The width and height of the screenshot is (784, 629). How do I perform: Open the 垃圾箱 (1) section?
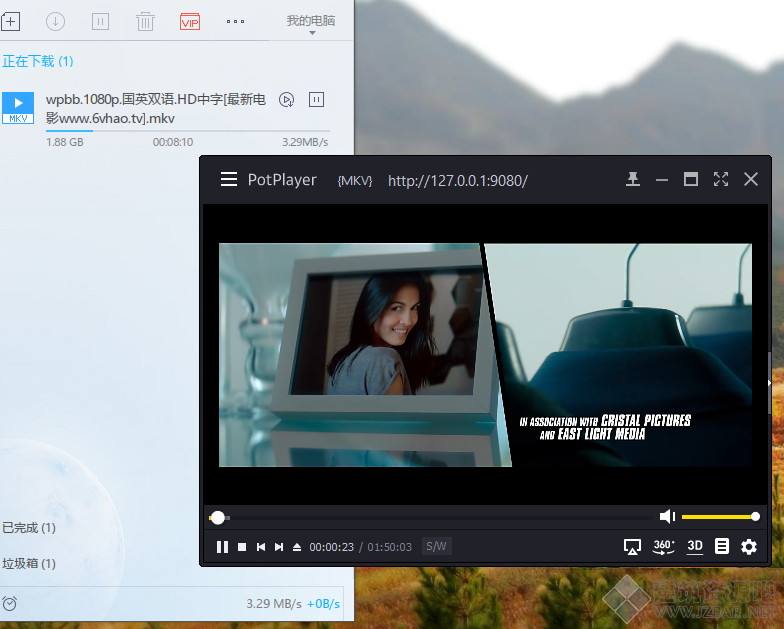[x=29, y=564]
